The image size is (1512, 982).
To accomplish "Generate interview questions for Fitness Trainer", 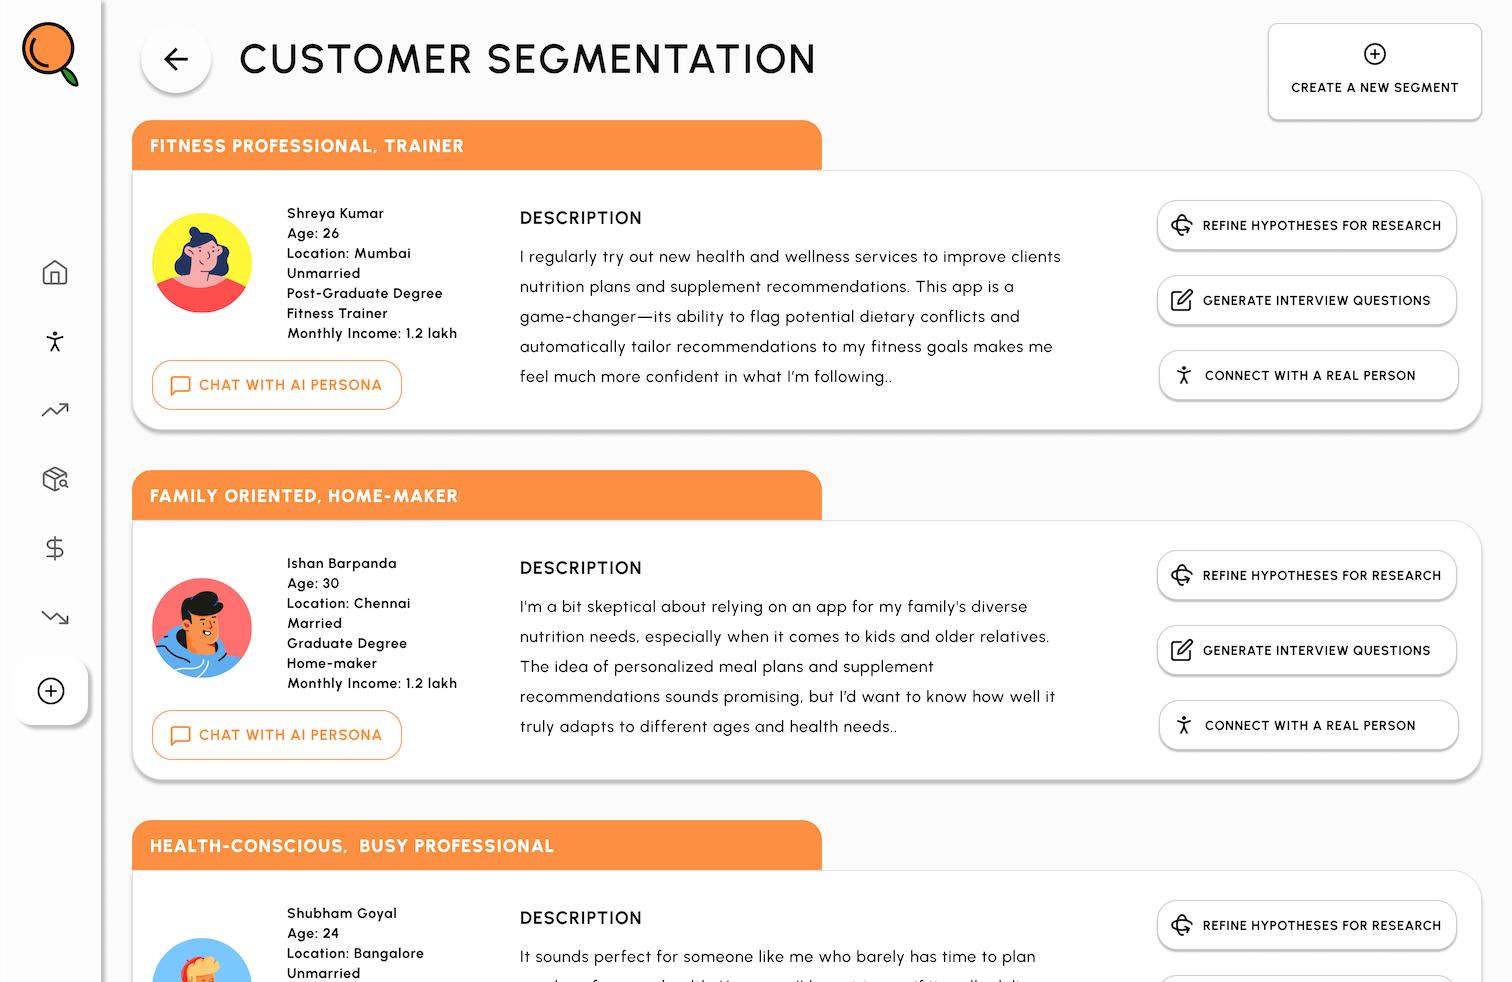I will tap(1306, 301).
